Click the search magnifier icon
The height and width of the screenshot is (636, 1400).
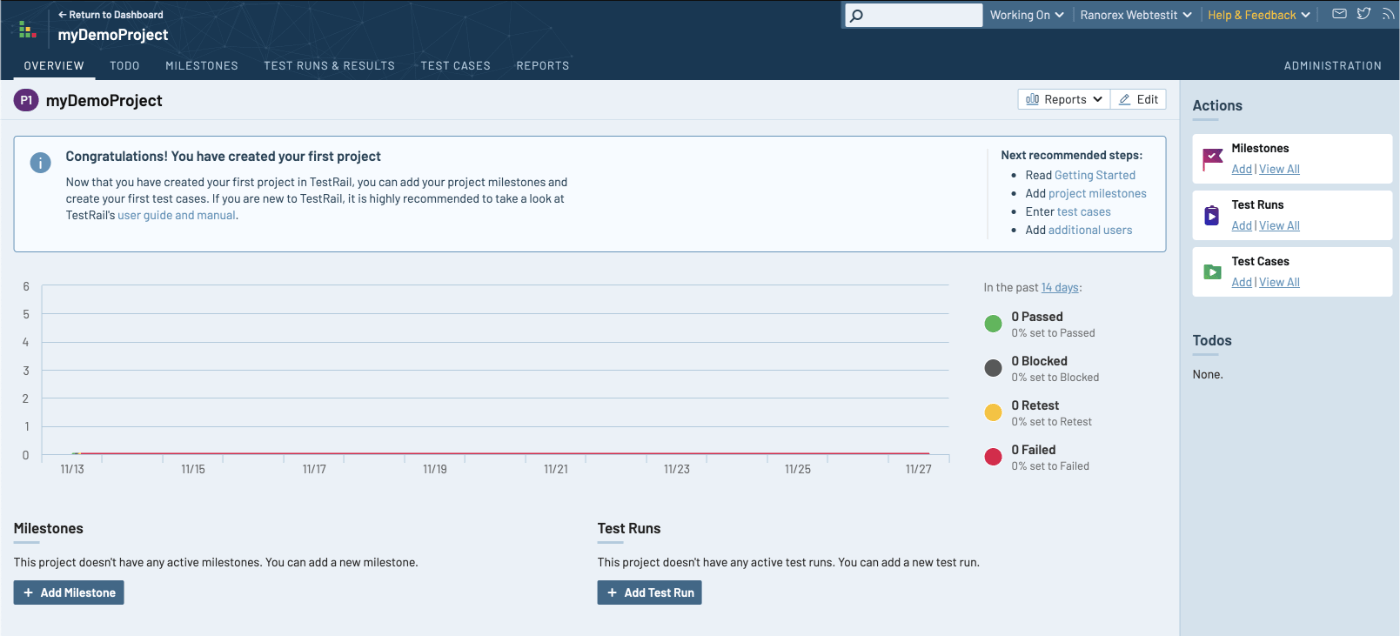coord(856,15)
